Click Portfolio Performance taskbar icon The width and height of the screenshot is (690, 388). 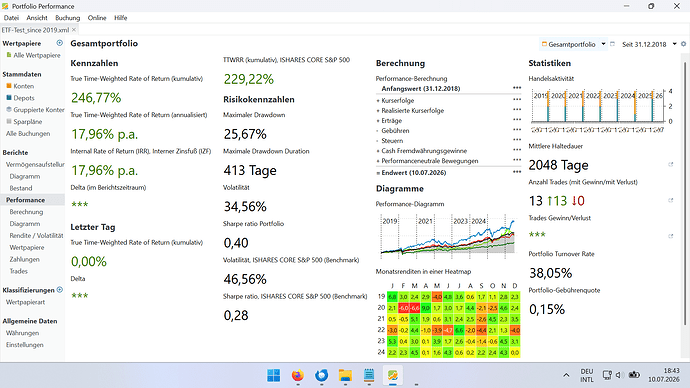click(393, 375)
